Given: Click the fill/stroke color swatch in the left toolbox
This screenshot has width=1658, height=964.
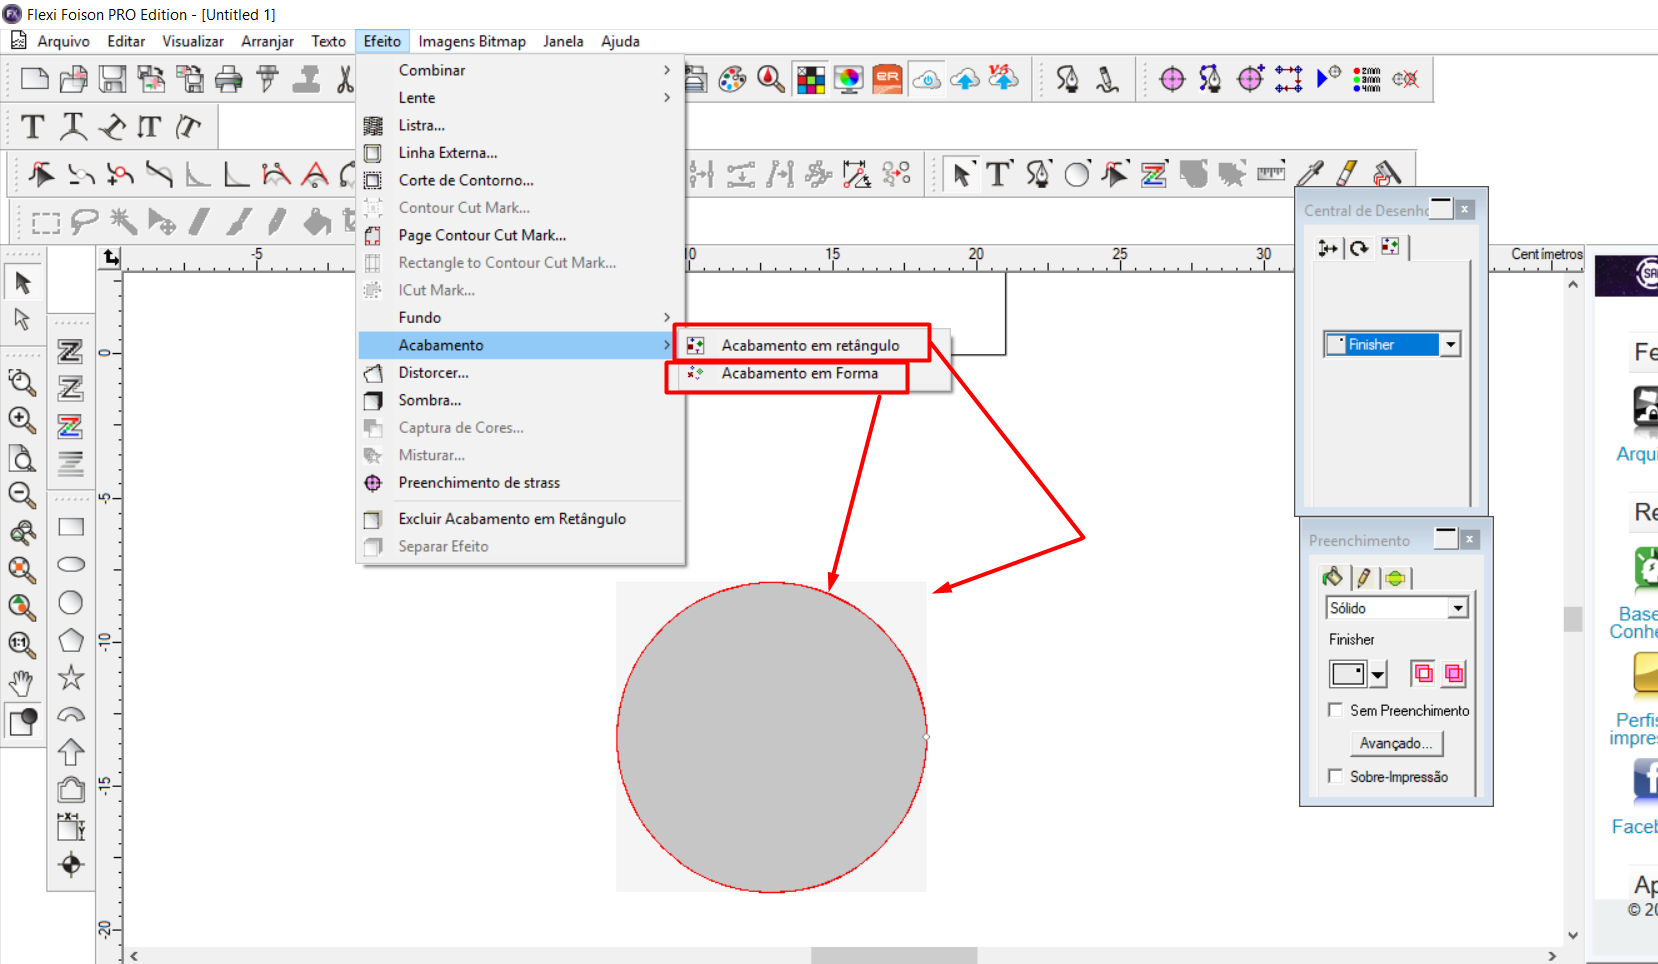Looking at the screenshot, I should pyautogui.click(x=22, y=721).
